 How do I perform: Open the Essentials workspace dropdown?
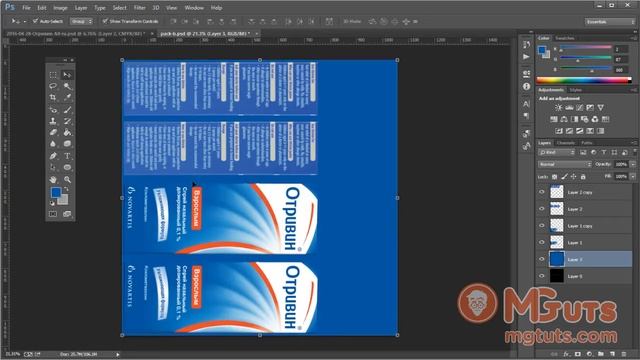point(610,22)
